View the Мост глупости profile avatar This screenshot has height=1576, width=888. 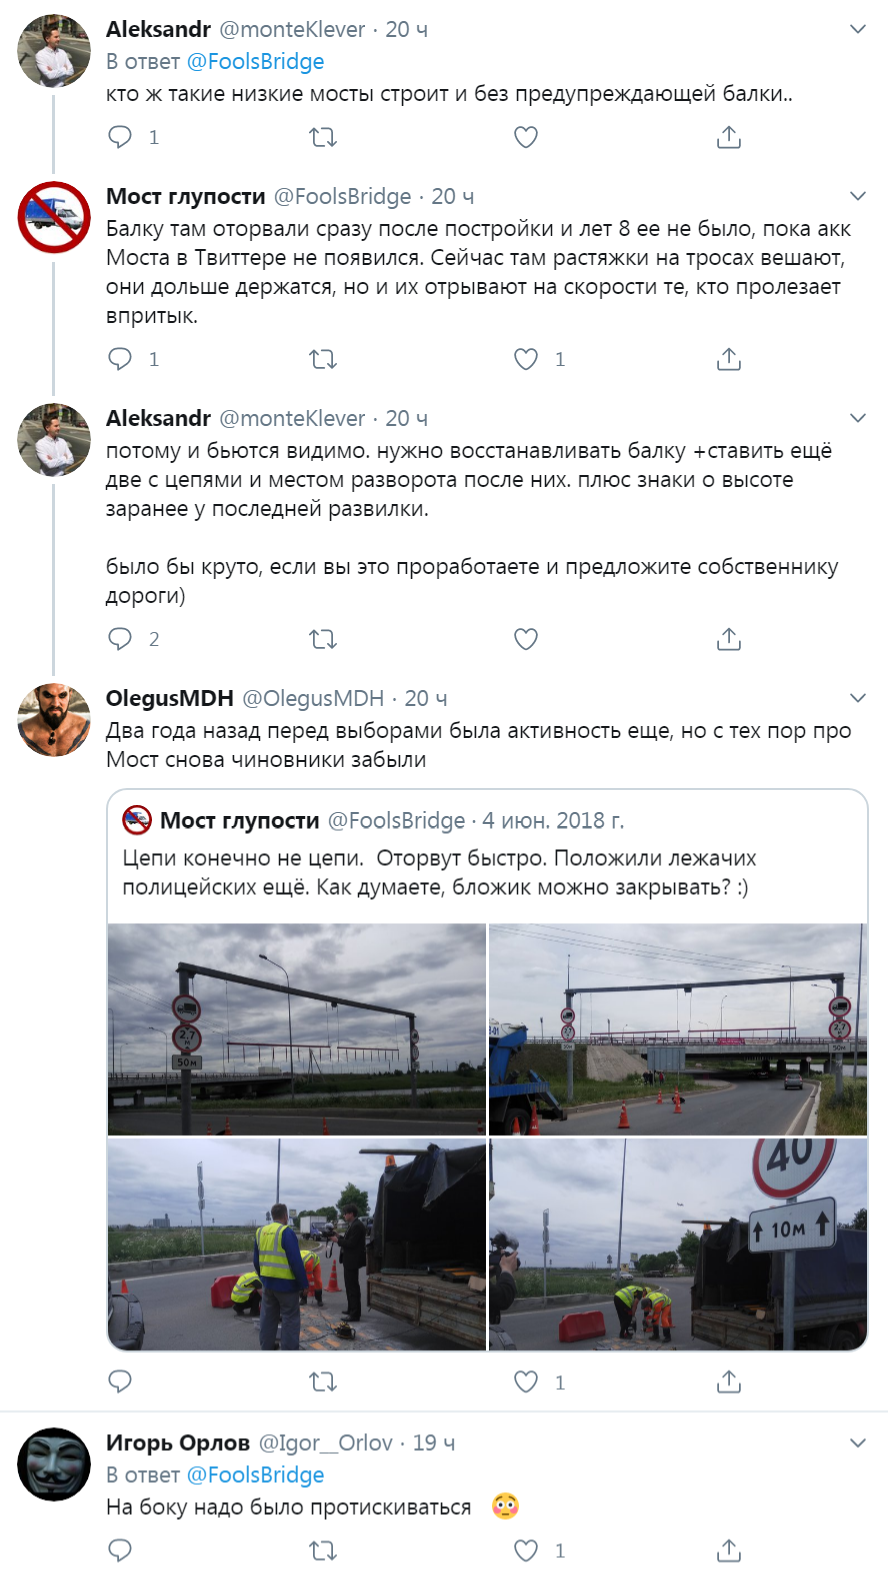tap(54, 217)
